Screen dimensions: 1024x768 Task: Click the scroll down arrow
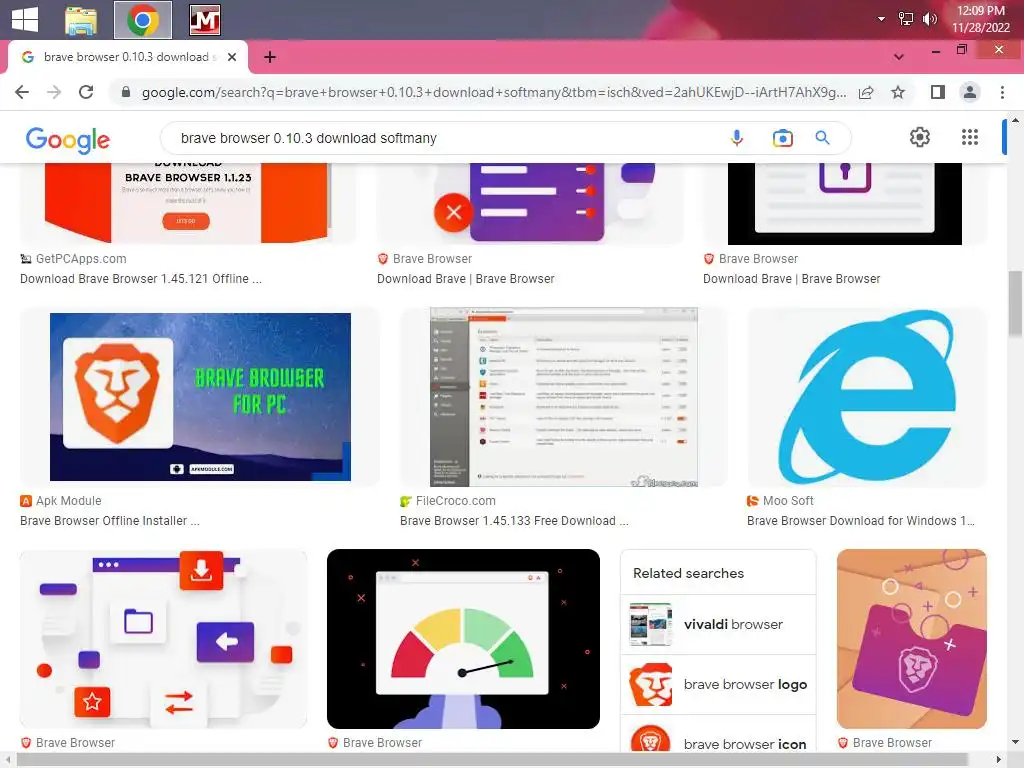coord(1015,743)
